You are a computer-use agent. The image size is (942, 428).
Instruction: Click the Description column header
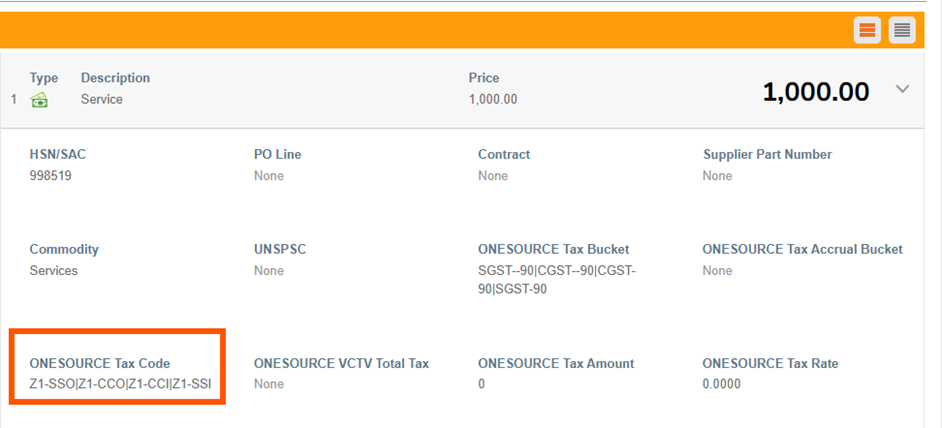pyautogui.click(x=115, y=78)
